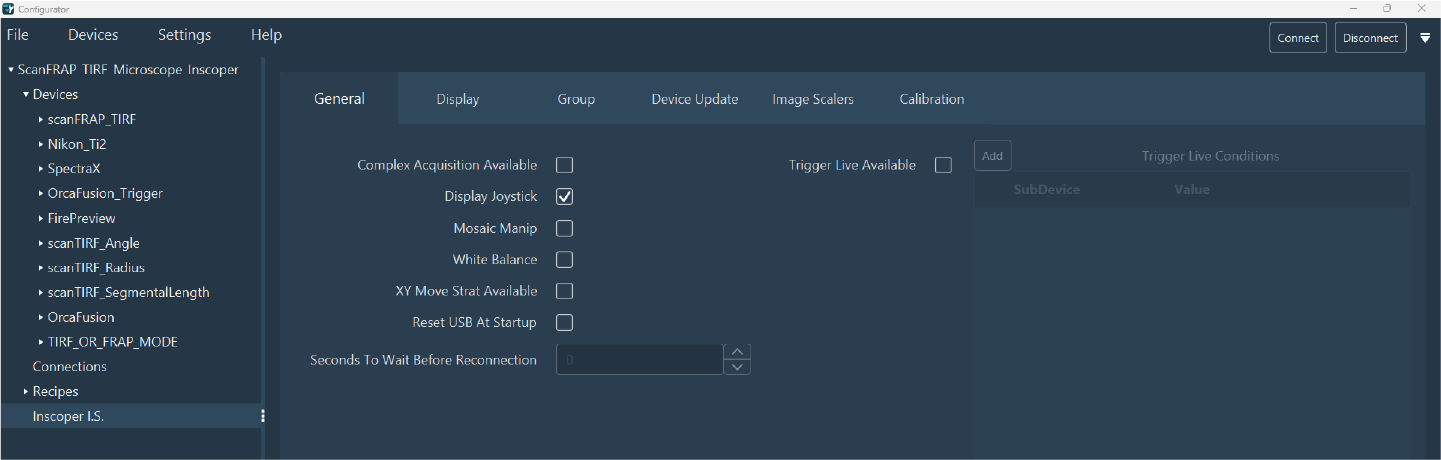
Task: Click the Seconds To Wait input field
Action: [x=638, y=360]
